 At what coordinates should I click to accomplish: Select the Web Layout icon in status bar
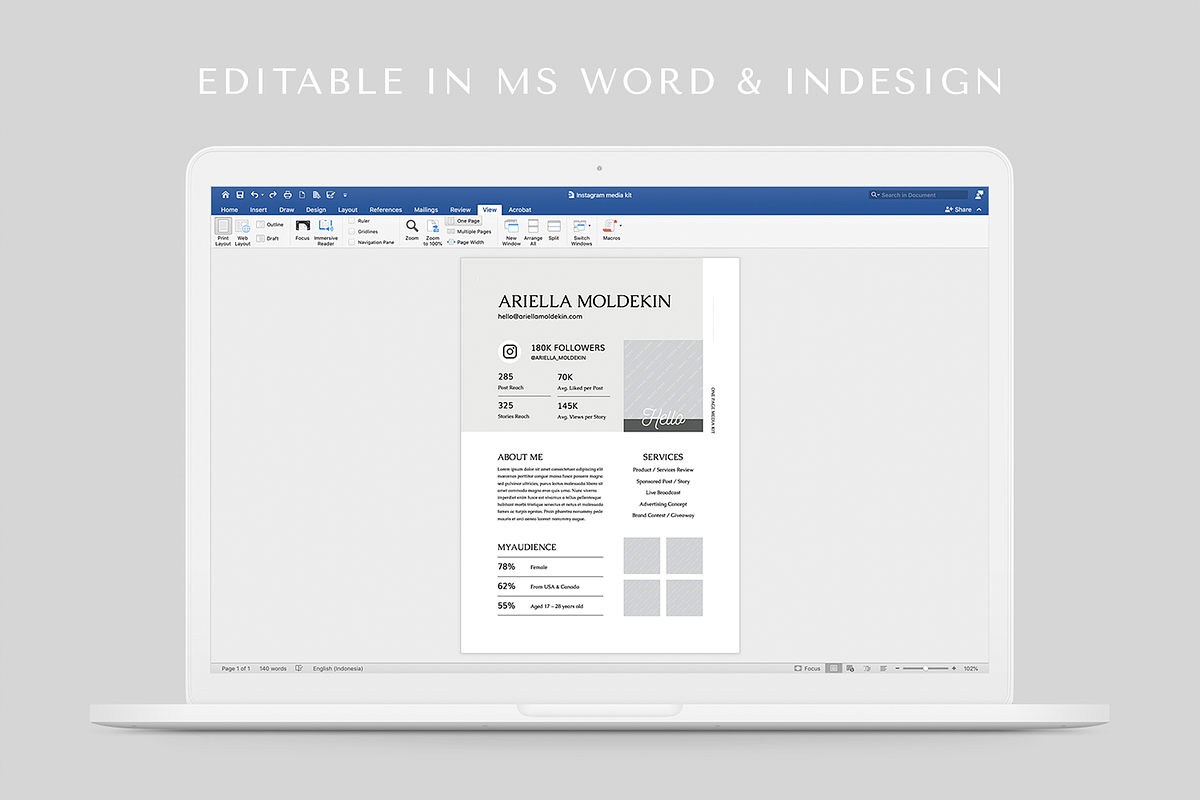tap(851, 668)
